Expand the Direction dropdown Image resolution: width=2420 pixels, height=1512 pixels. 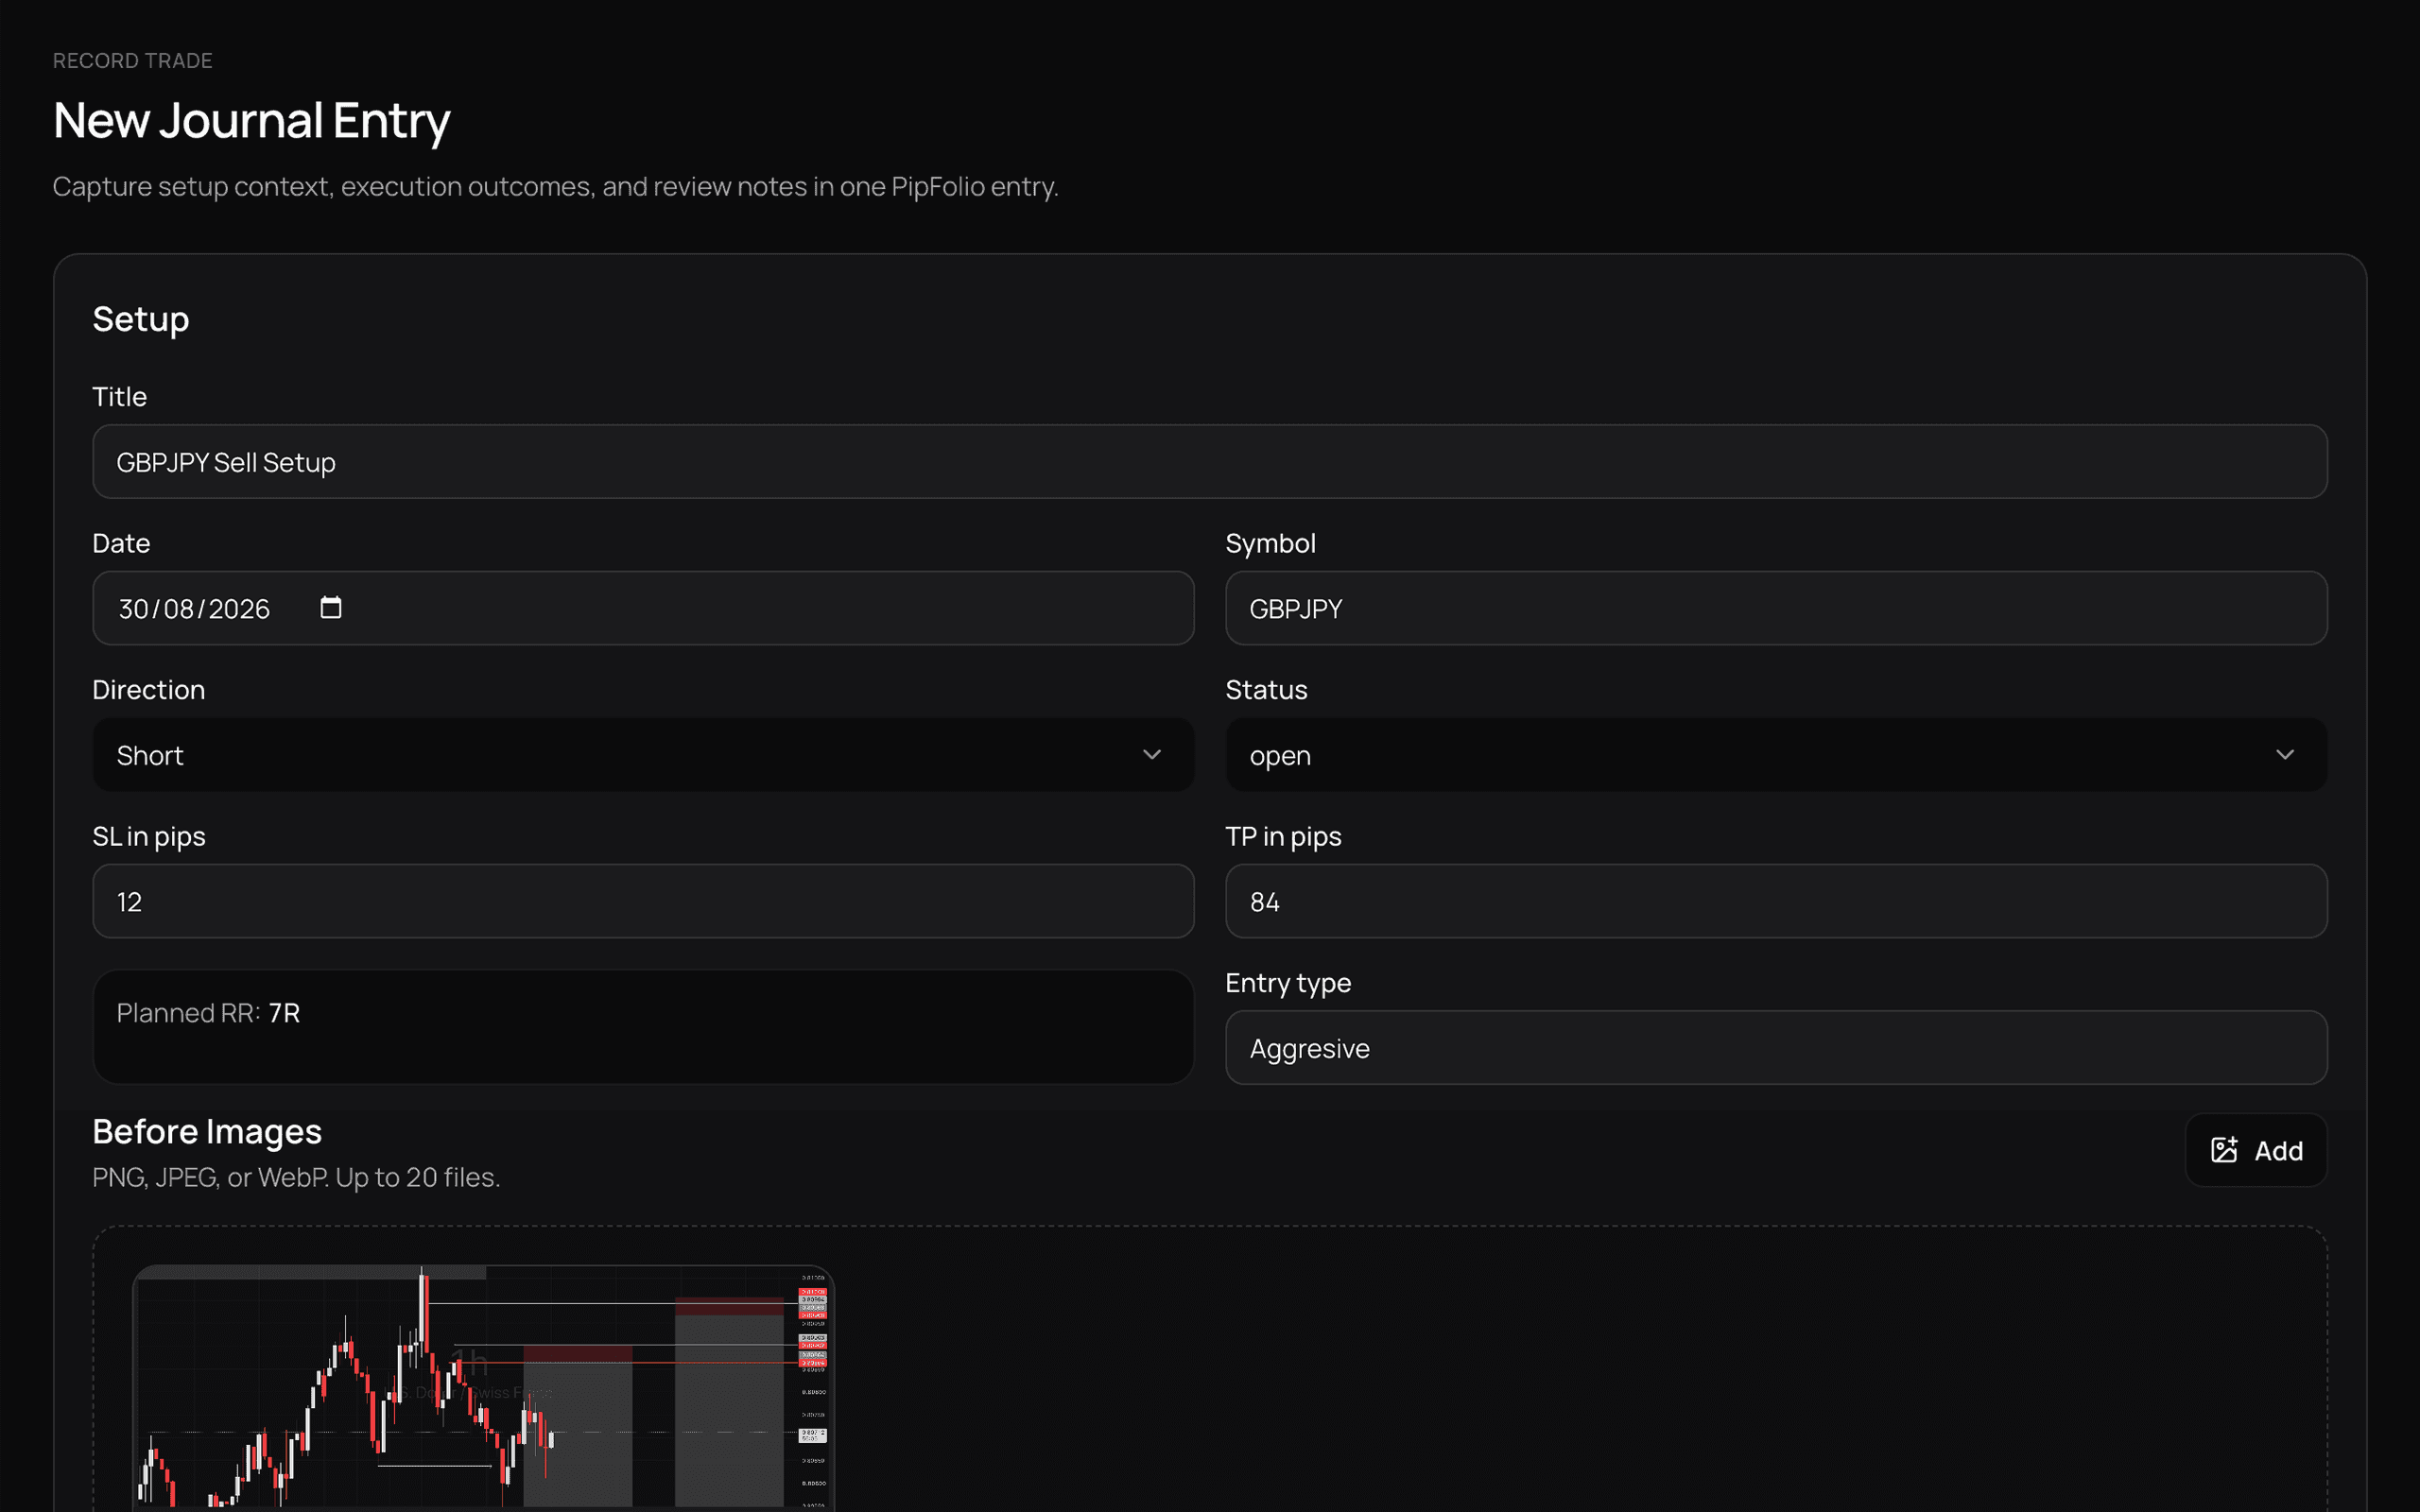point(643,755)
